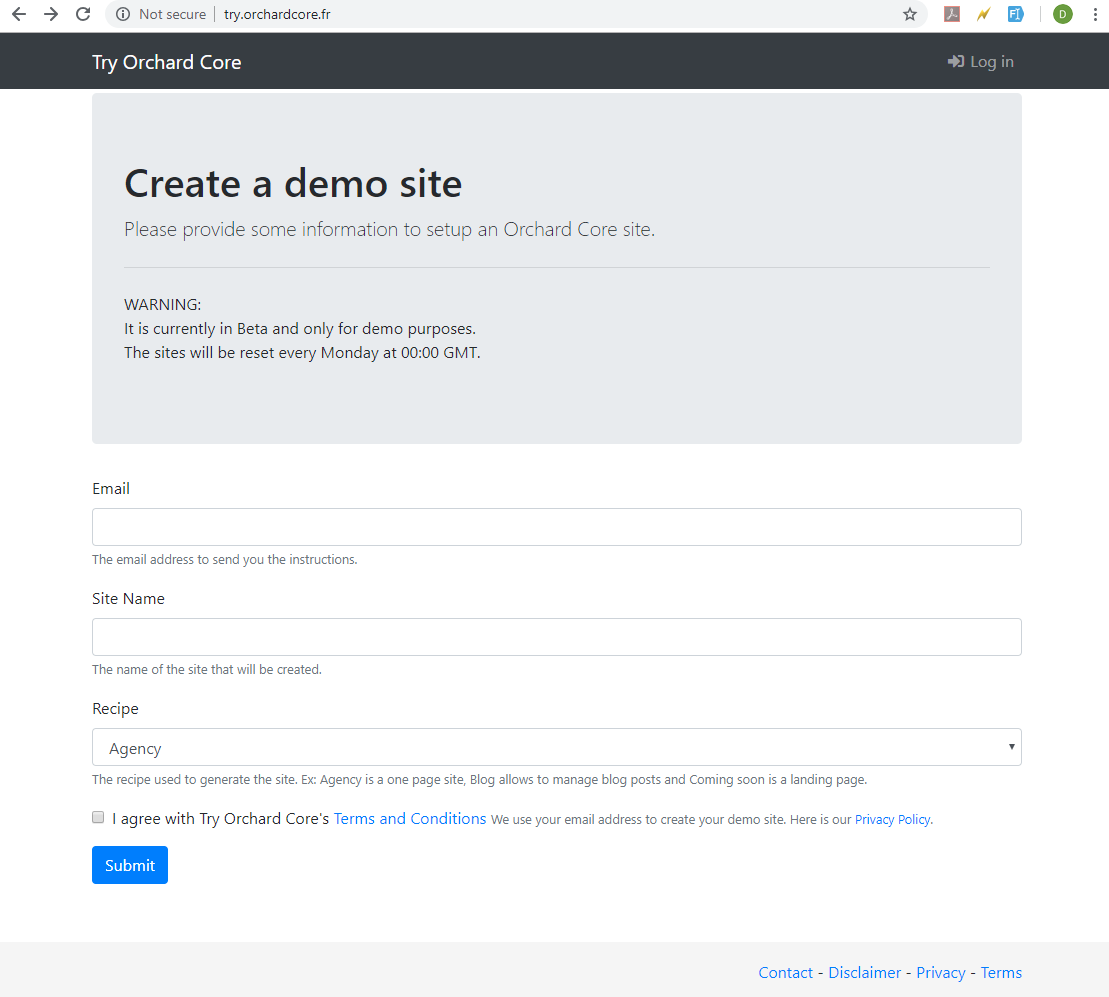Screen dimensions: 1109x997
Task: Click the yellow lightning extension icon
Action: [984, 14]
